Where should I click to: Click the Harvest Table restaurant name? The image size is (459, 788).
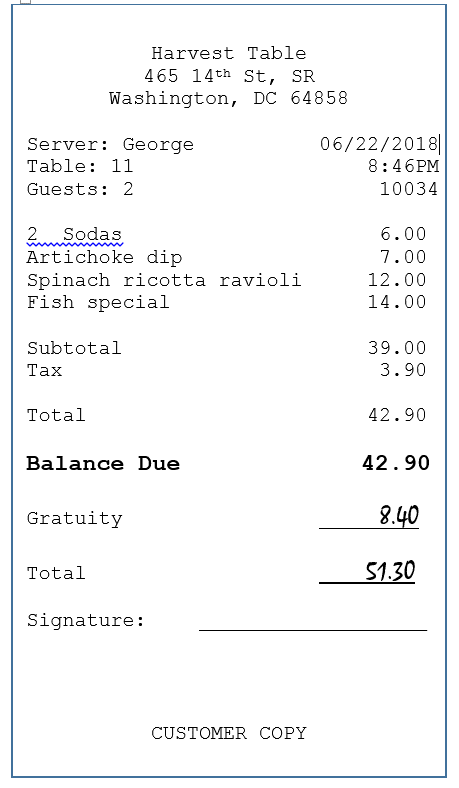point(229,53)
